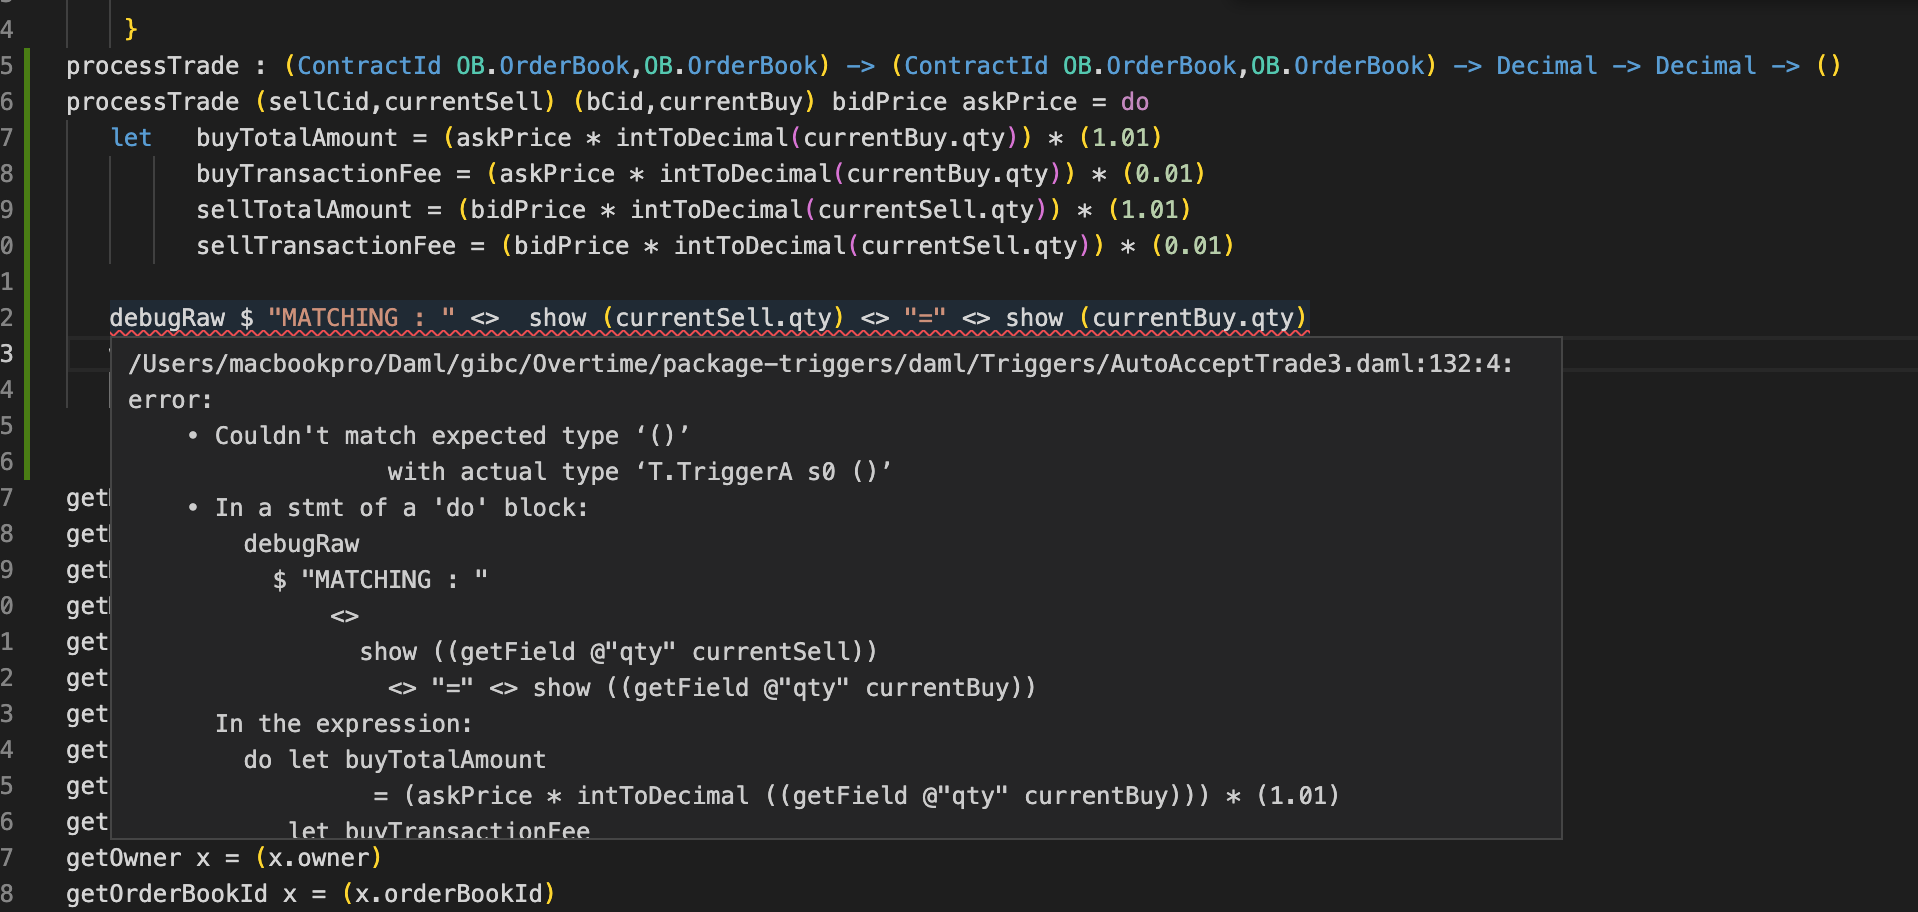
Task: Select the sellTotalAmount variable name
Action: click(x=303, y=210)
